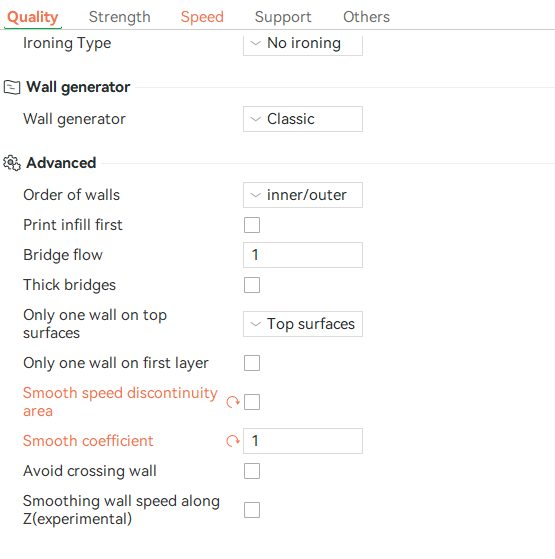The height and width of the screenshot is (559, 555).
Task: Go to the Support tab
Action: (283, 17)
